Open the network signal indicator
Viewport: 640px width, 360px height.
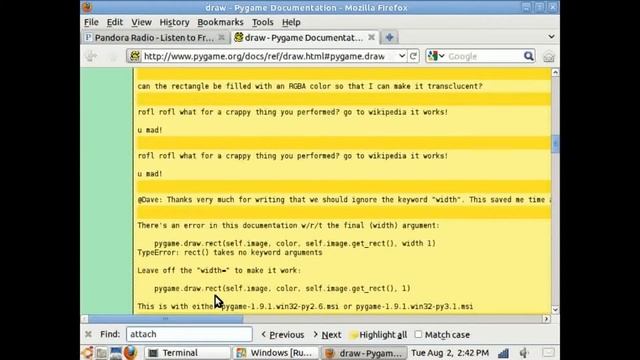pos(504,353)
